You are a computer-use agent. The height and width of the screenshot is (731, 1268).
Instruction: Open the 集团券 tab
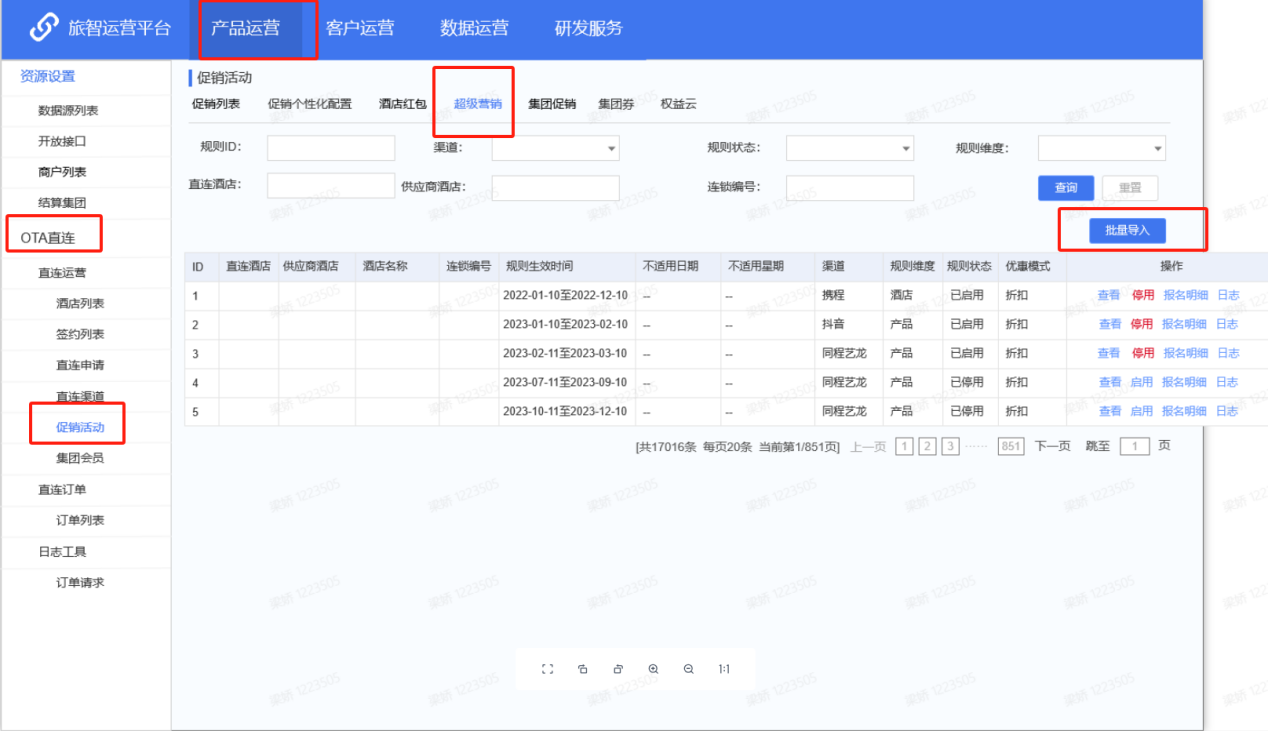617,104
